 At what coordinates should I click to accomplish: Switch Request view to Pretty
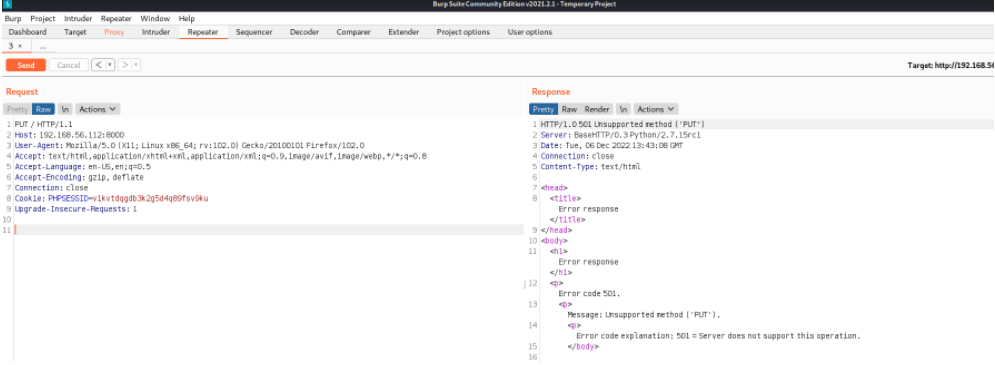(x=17, y=109)
